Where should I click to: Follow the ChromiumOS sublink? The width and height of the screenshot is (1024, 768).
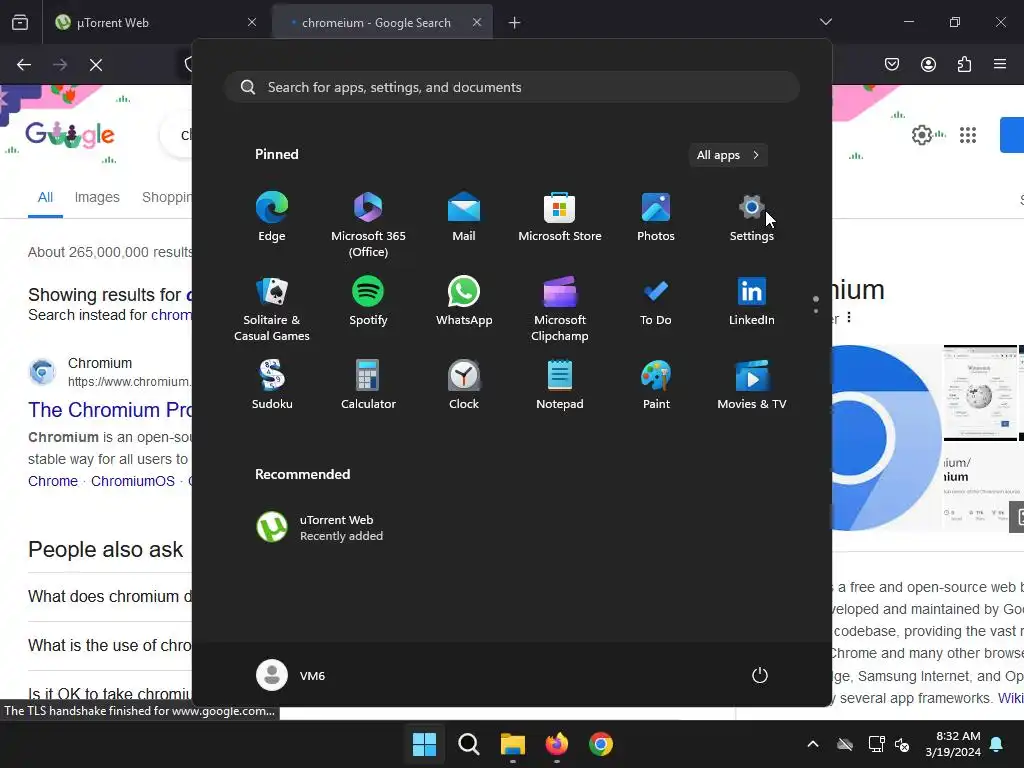click(133, 481)
